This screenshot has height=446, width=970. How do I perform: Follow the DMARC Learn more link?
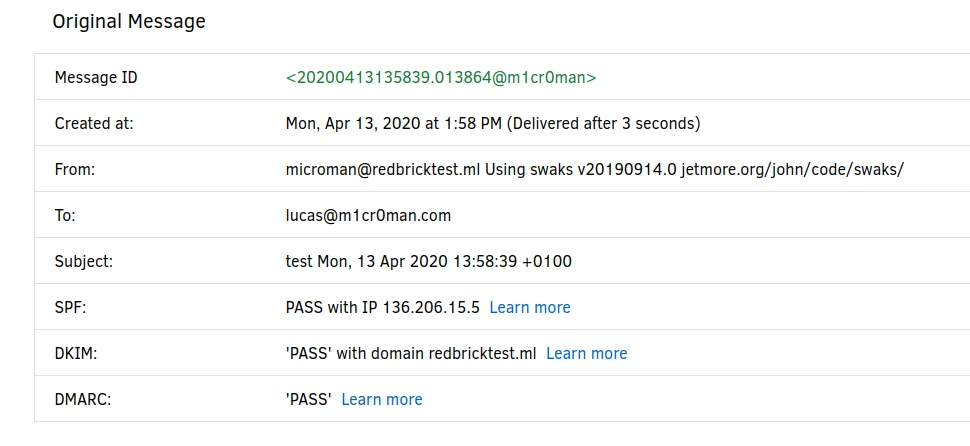pyautogui.click(x=382, y=399)
